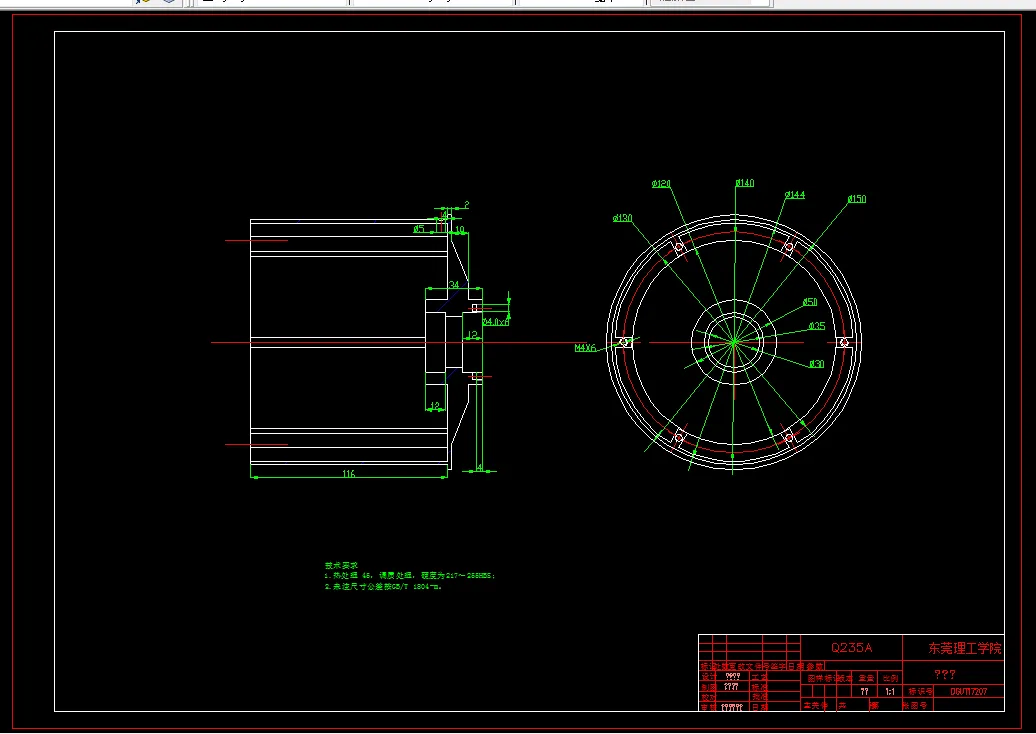Select the Ø50 dimension label
The image size is (1036, 734).
pos(810,302)
